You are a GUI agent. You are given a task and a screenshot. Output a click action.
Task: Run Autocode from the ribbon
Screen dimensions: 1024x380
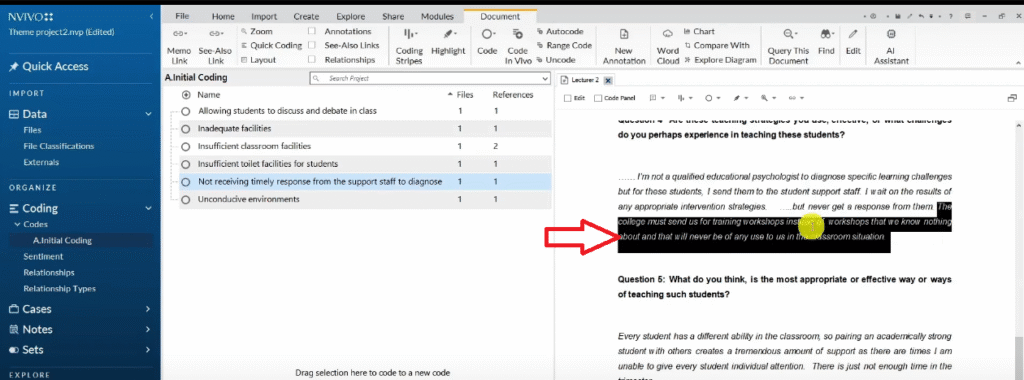(x=560, y=31)
